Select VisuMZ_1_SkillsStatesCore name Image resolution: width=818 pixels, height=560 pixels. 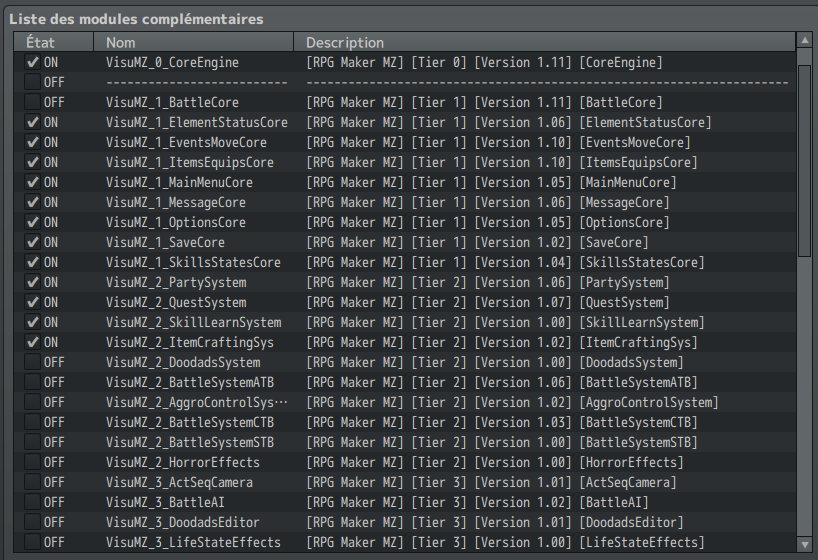click(x=193, y=263)
